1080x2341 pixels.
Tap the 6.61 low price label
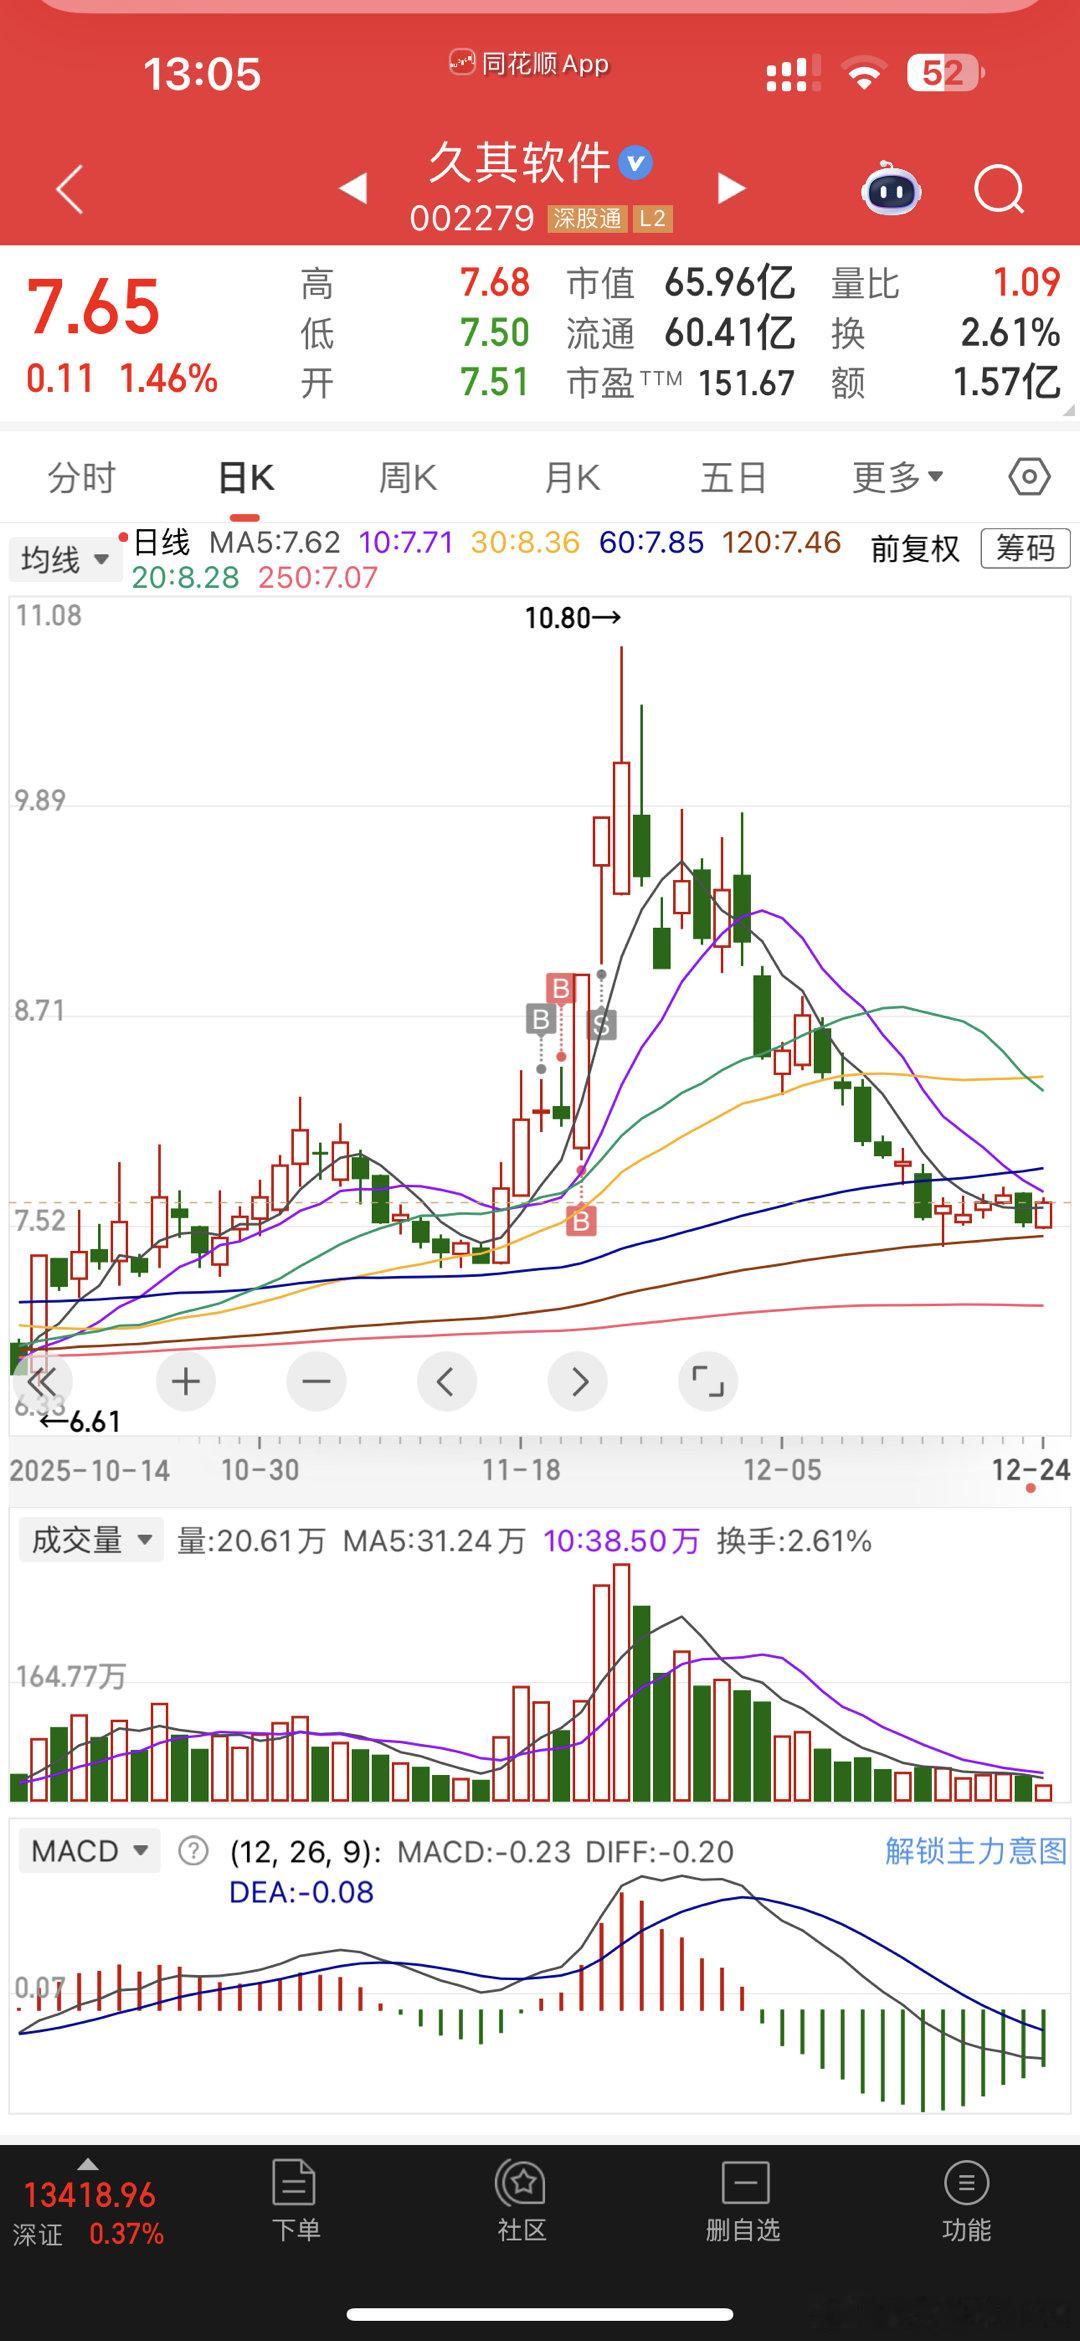click(x=80, y=1421)
